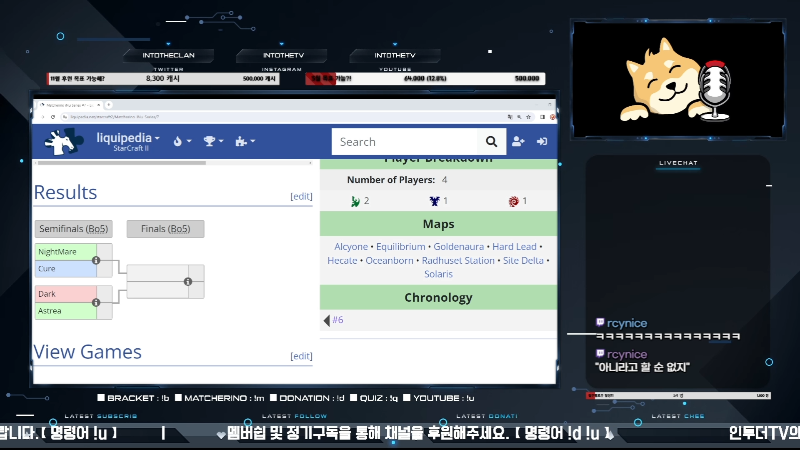
Task: Click the second rcynice chat username
Action: pos(627,354)
